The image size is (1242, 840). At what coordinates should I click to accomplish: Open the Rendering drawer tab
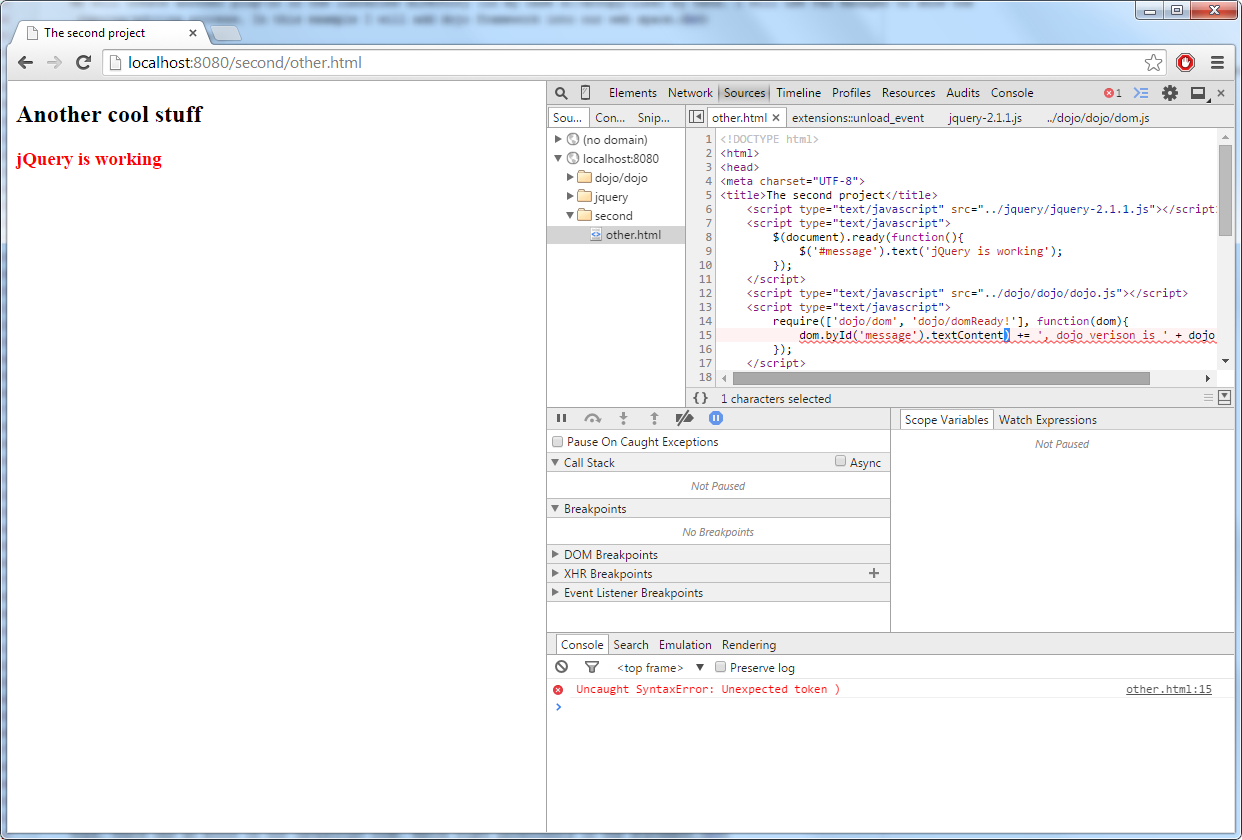tap(749, 645)
